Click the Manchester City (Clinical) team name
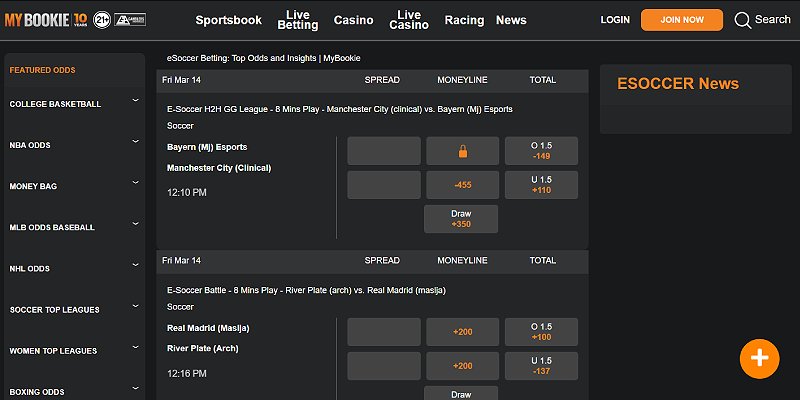 click(219, 168)
